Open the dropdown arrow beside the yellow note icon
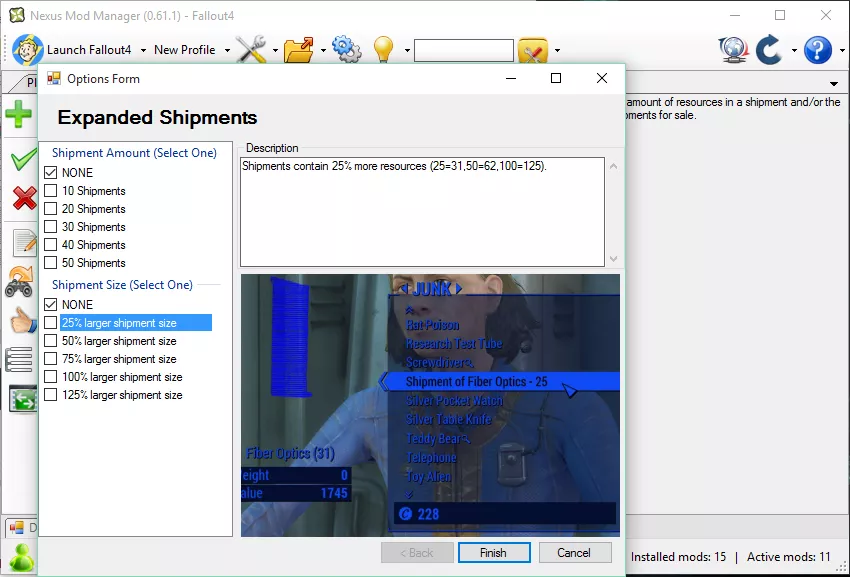Screen dimensions: 850x577 557,50
